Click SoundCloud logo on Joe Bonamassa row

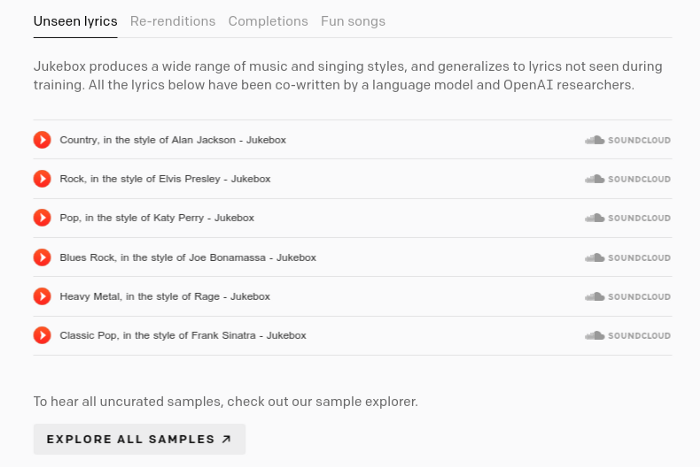pyautogui.click(x=627, y=257)
